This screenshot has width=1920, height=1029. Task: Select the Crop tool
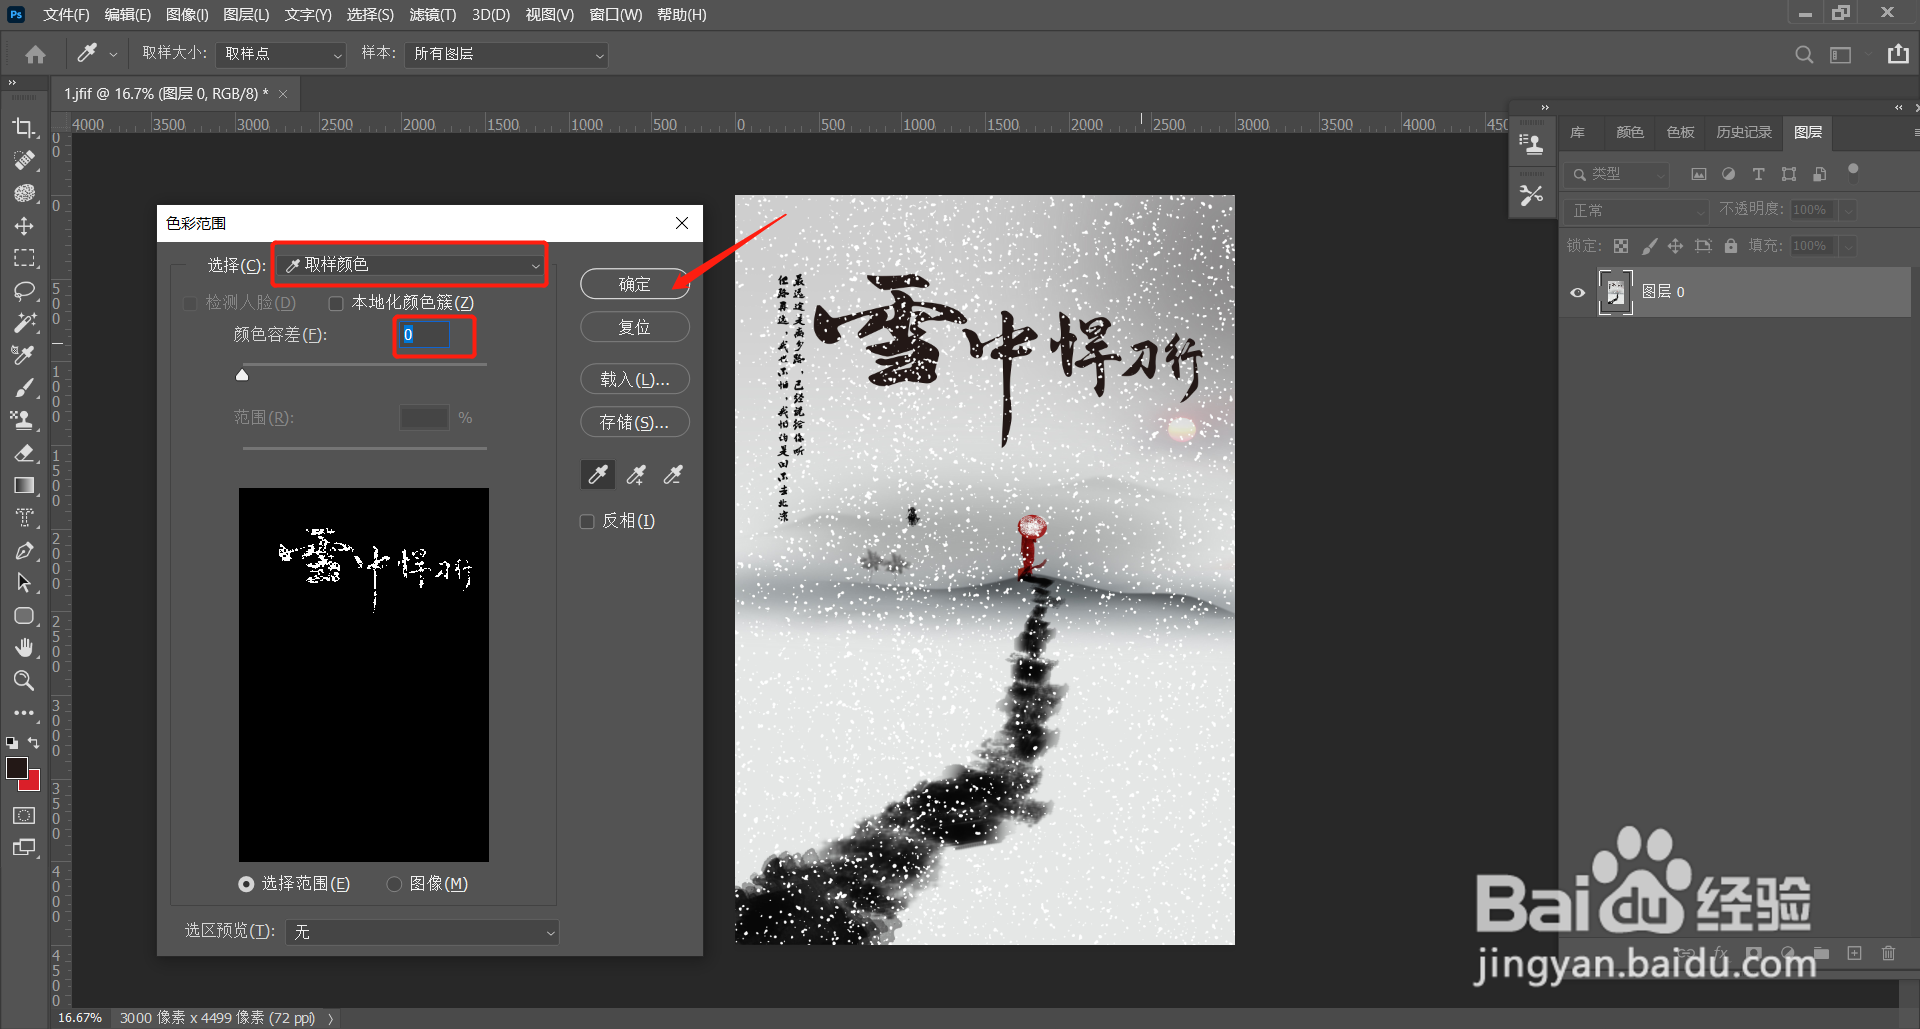click(24, 128)
